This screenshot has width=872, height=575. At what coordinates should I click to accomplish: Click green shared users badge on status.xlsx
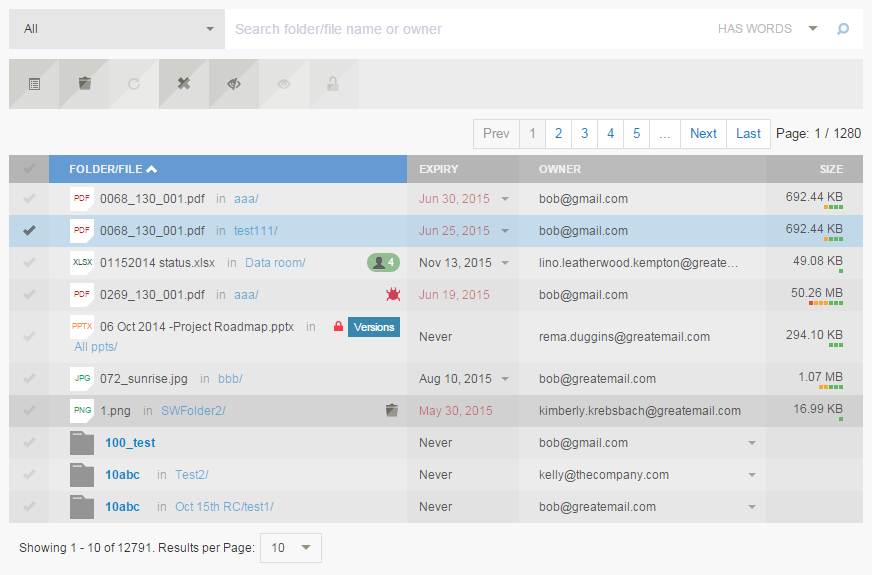[x=383, y=263]
